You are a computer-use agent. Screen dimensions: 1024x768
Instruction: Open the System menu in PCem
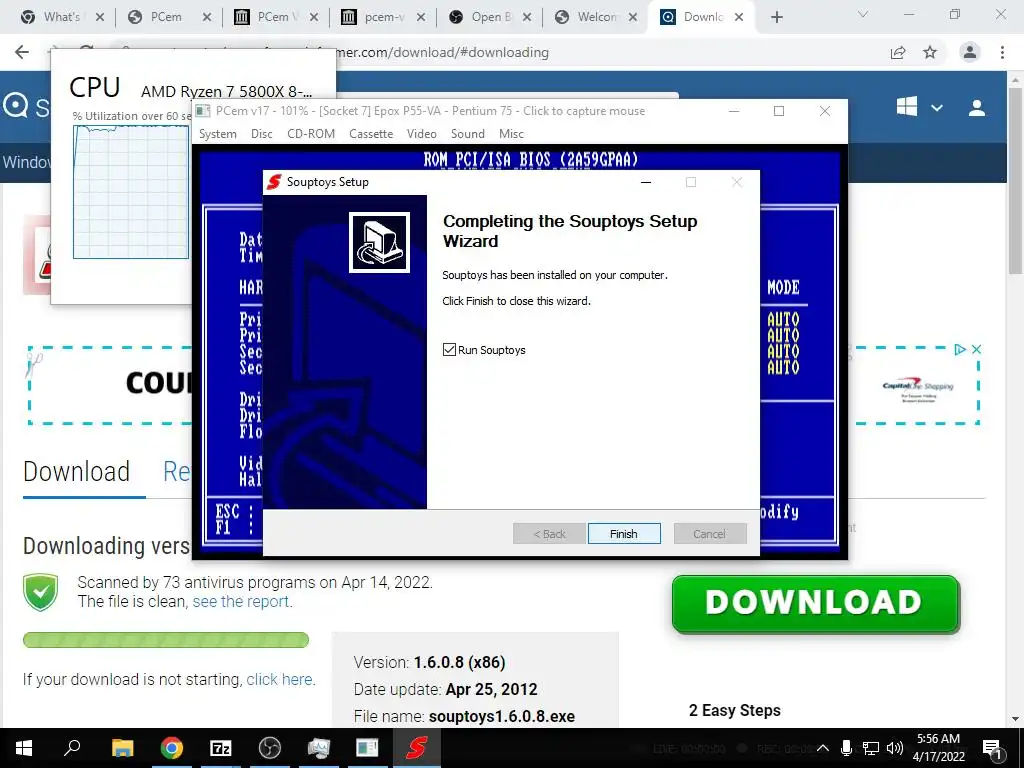[x=217, y=133]
